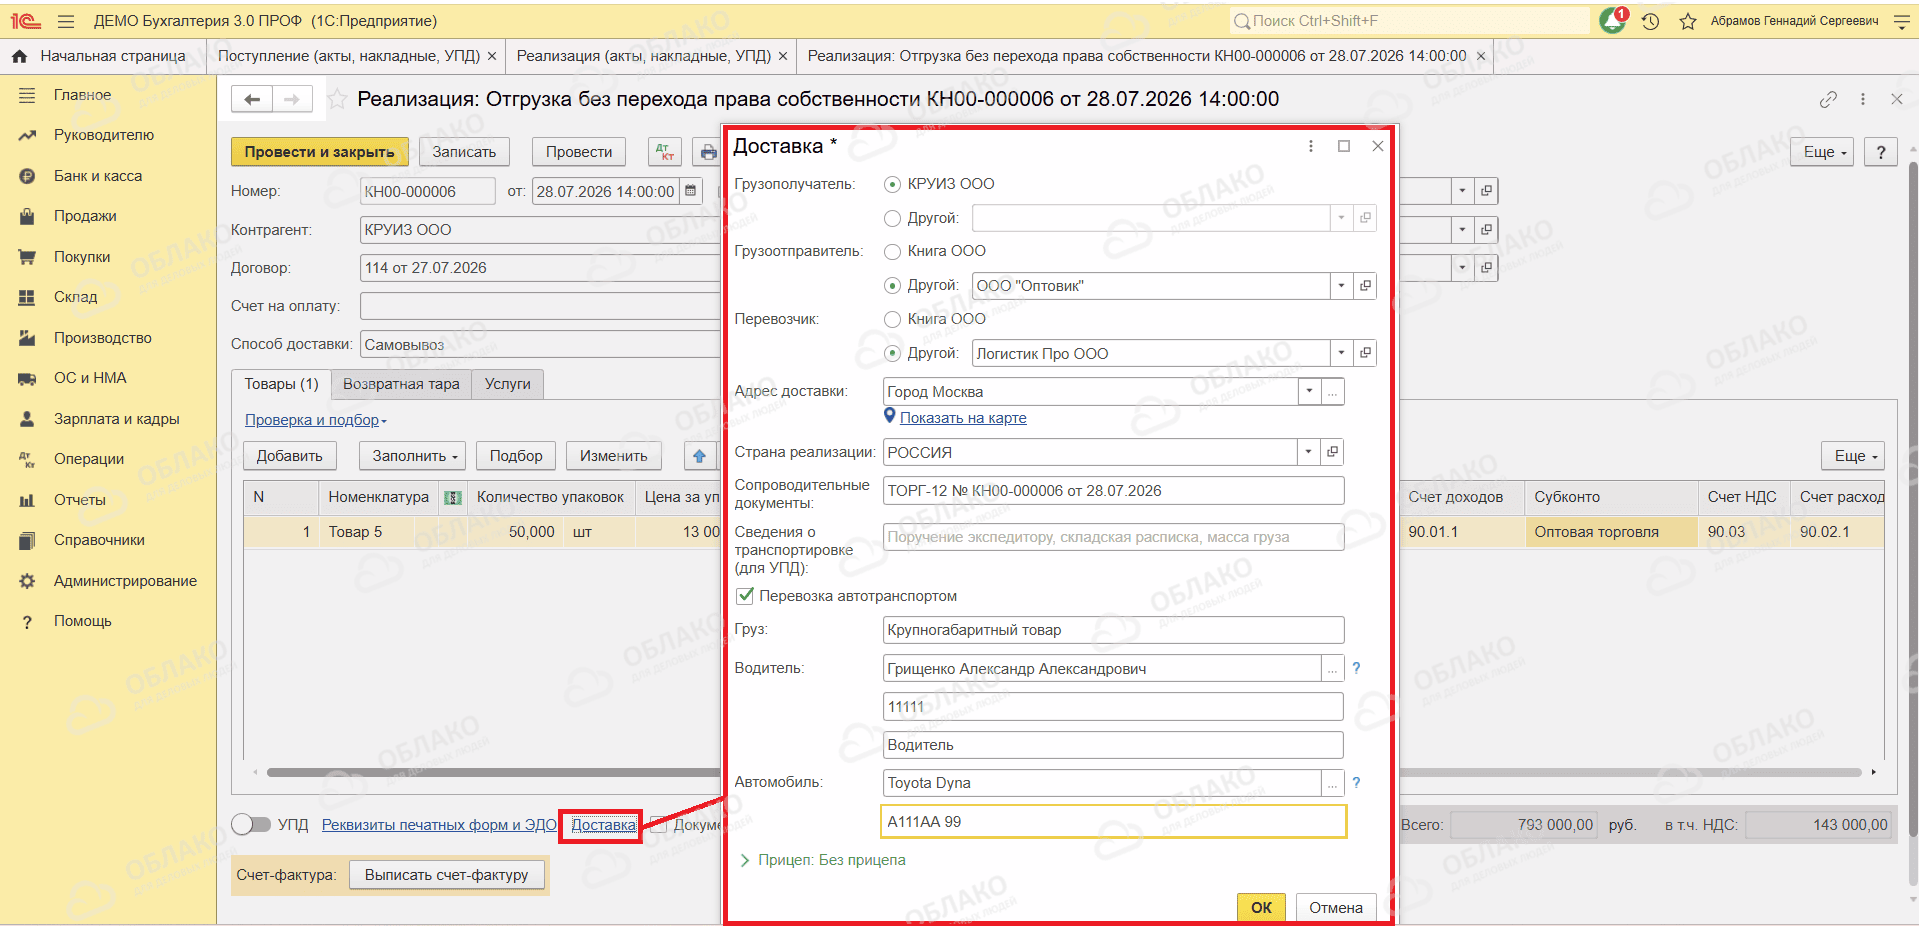Screen dimensions: 1919x926
Task: Expand the Перевозчик Другой dropdown
Action: (1341, 353)
